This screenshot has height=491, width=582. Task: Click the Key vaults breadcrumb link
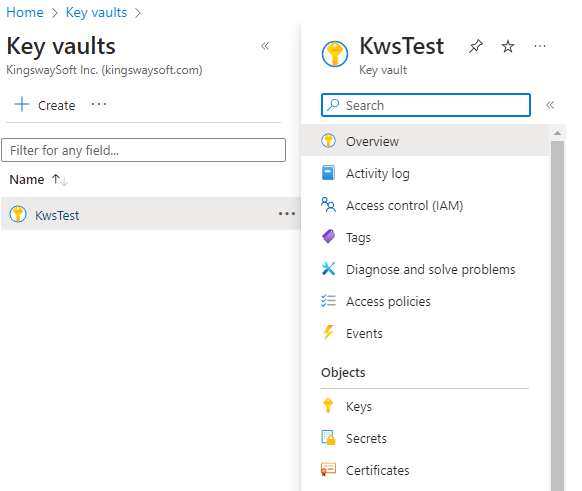pyautogui.click(x=97, y=13)
